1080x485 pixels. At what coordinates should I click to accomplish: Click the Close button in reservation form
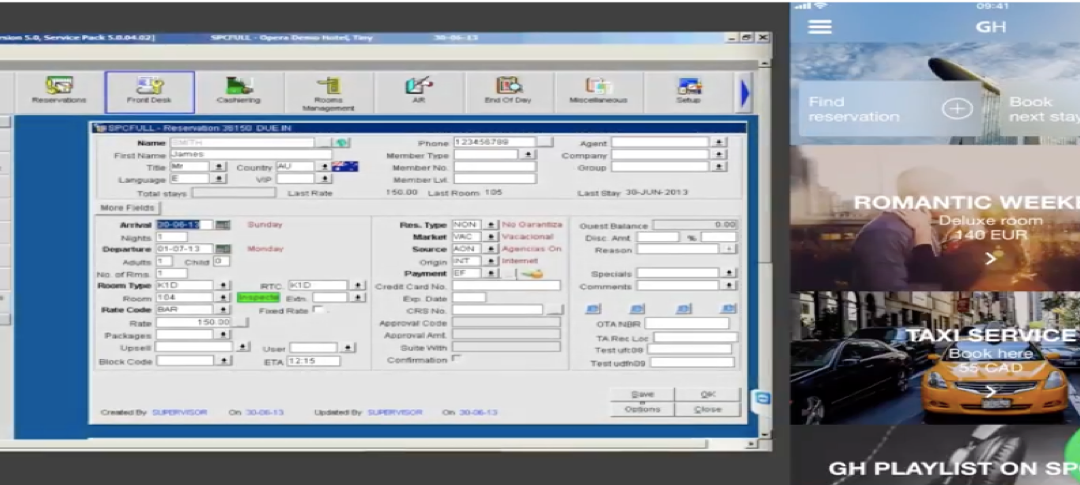click(x=707, y=409)
